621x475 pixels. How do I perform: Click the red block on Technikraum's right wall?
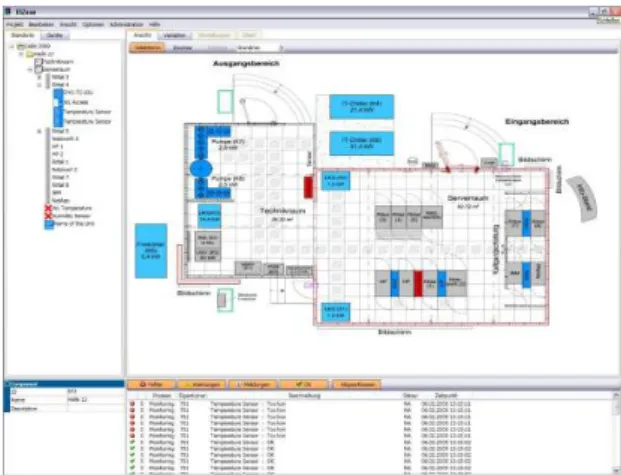[x=308, y=187]
